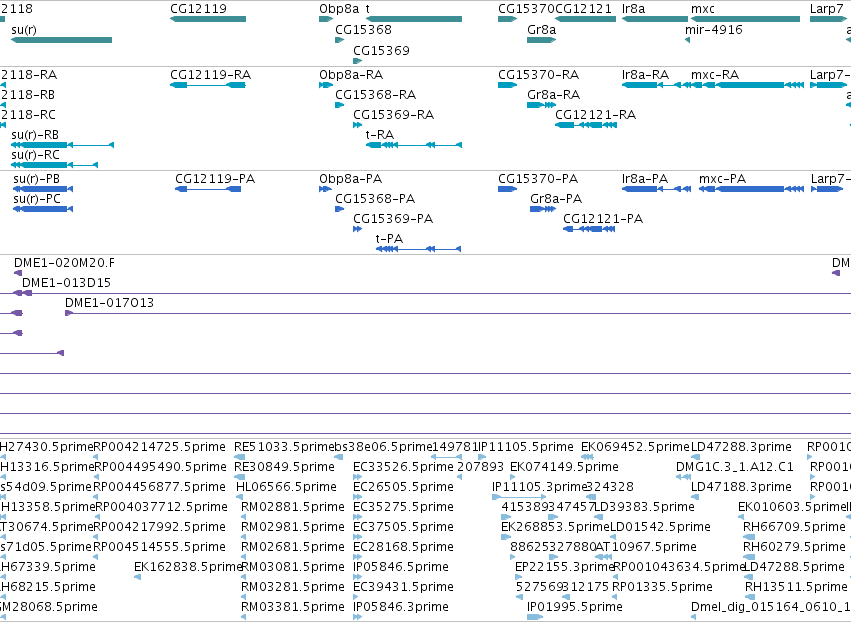Click the t gene feature bar
This screenshot has height=622, width=851.
tap(414, 19)
